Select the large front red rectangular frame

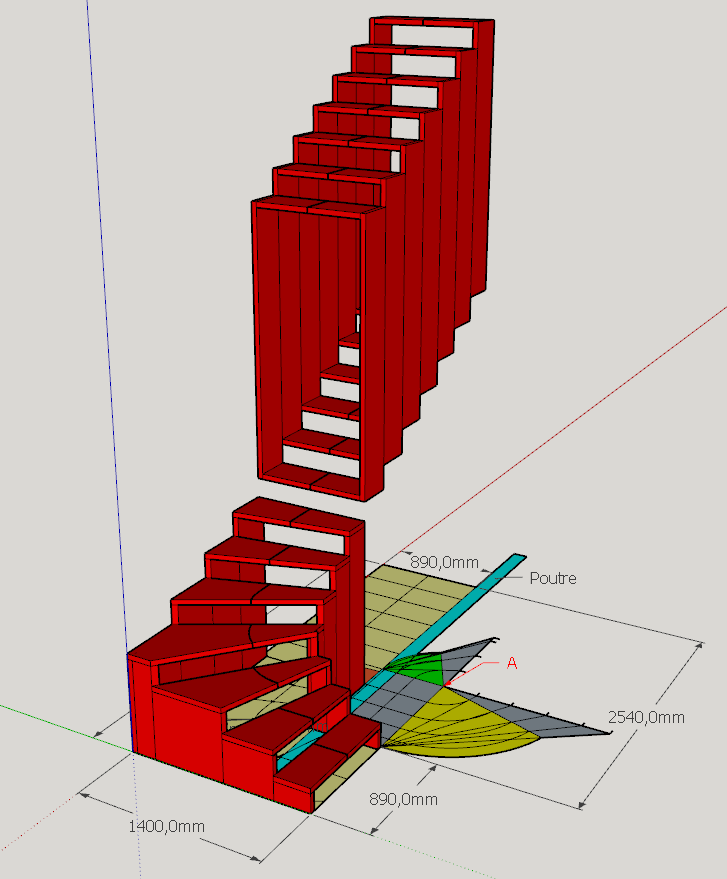318,348
